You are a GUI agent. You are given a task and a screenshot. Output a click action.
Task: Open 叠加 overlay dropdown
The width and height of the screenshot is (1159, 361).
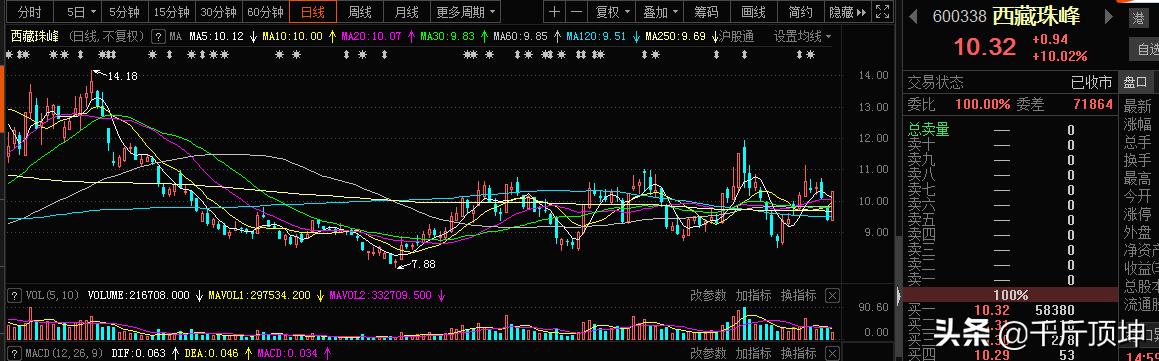[x=660, y=12]
